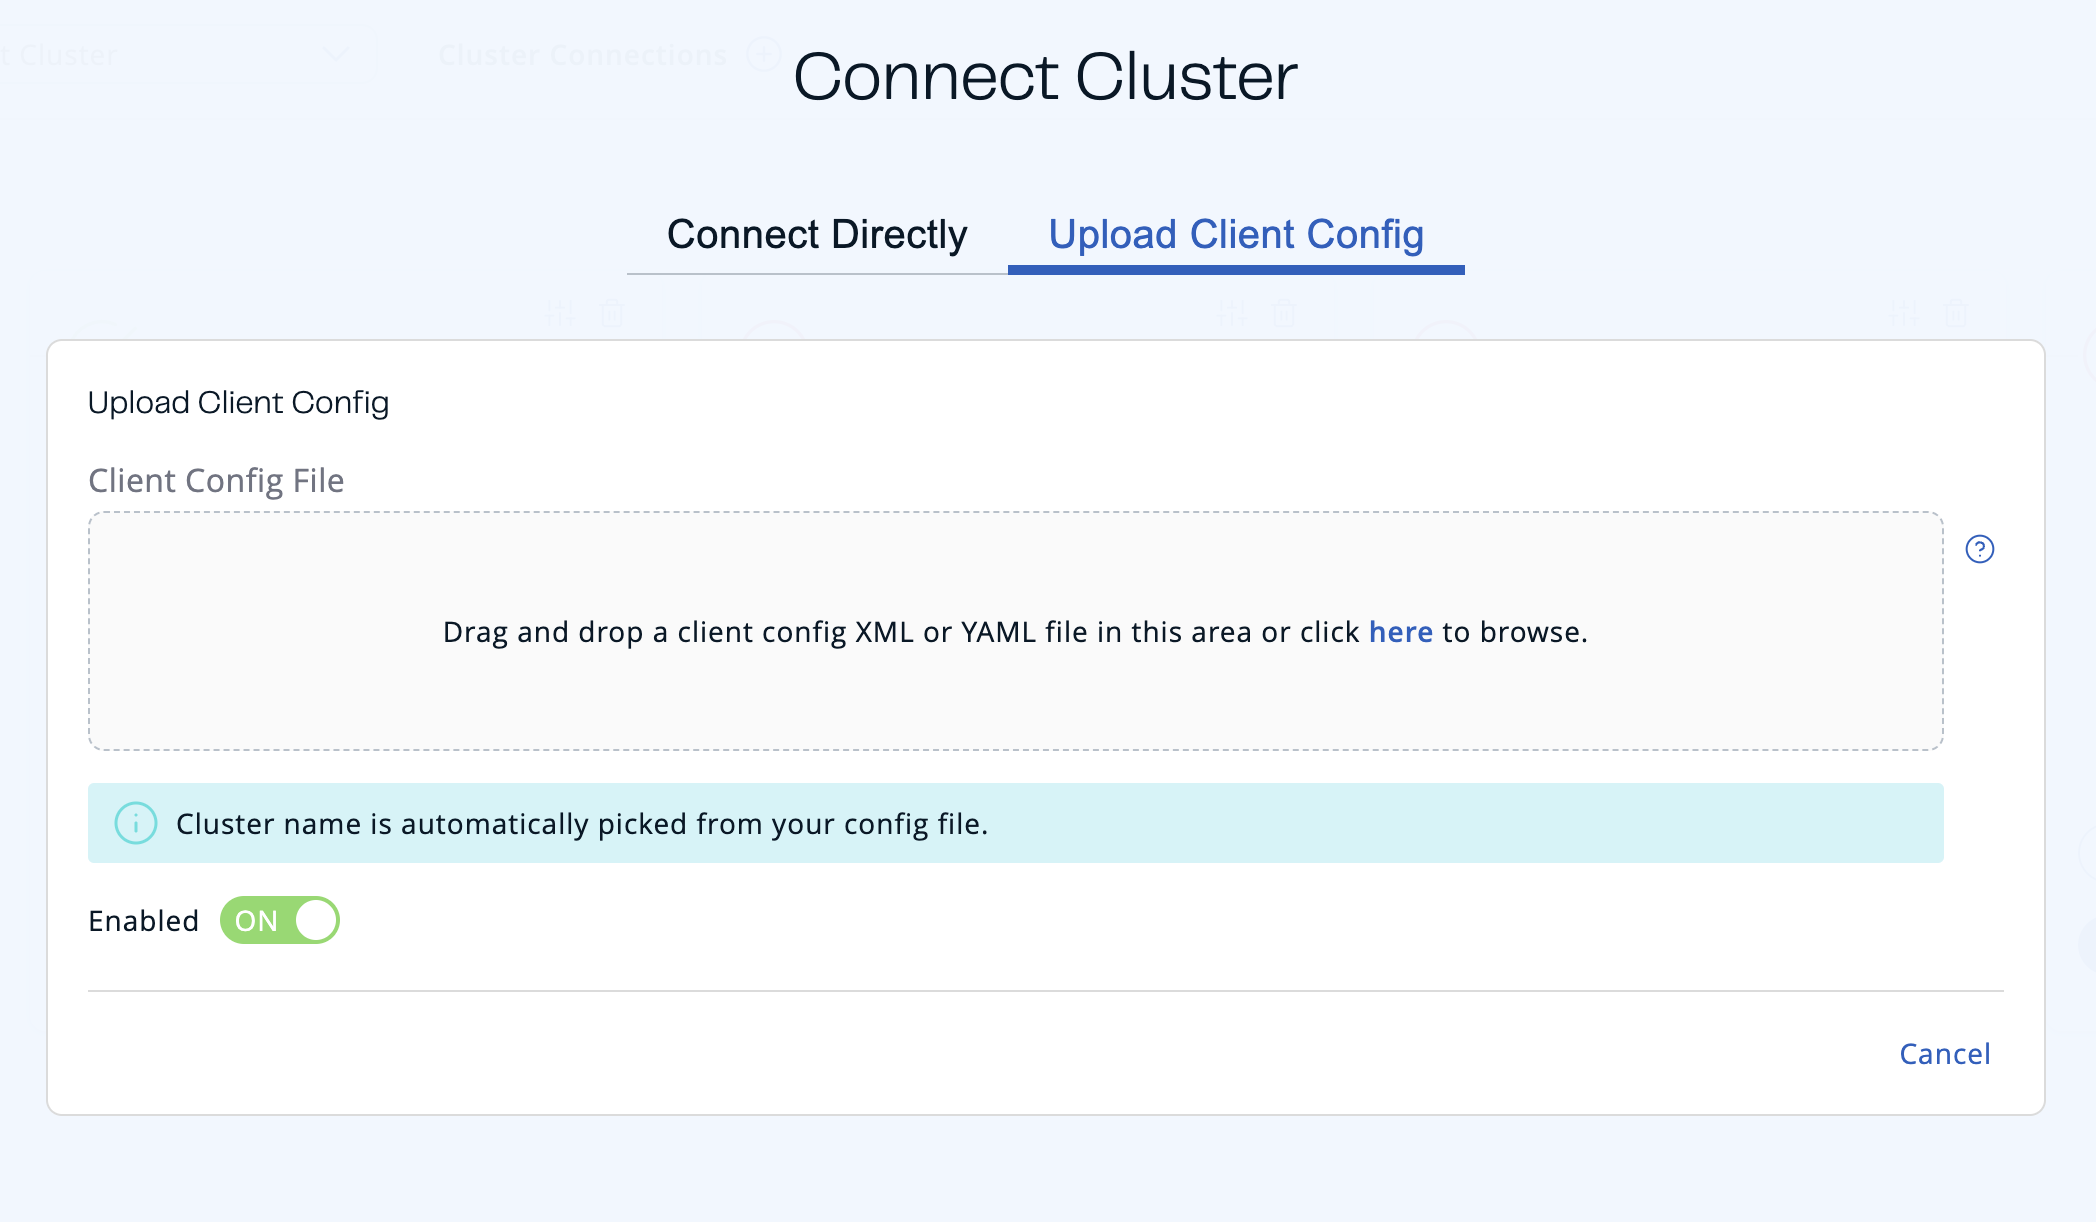
Task: Click the rightmost faded sliders icon
Action: coord(1905,313)
